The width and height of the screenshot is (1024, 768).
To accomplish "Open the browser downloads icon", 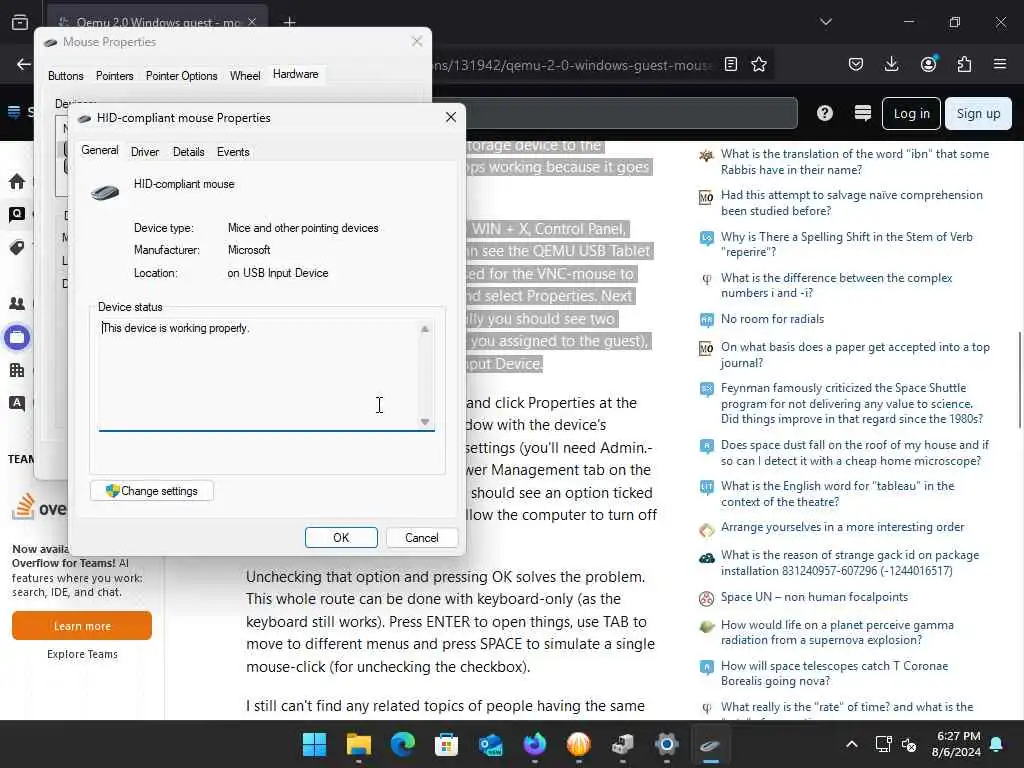I will point(891,64).
